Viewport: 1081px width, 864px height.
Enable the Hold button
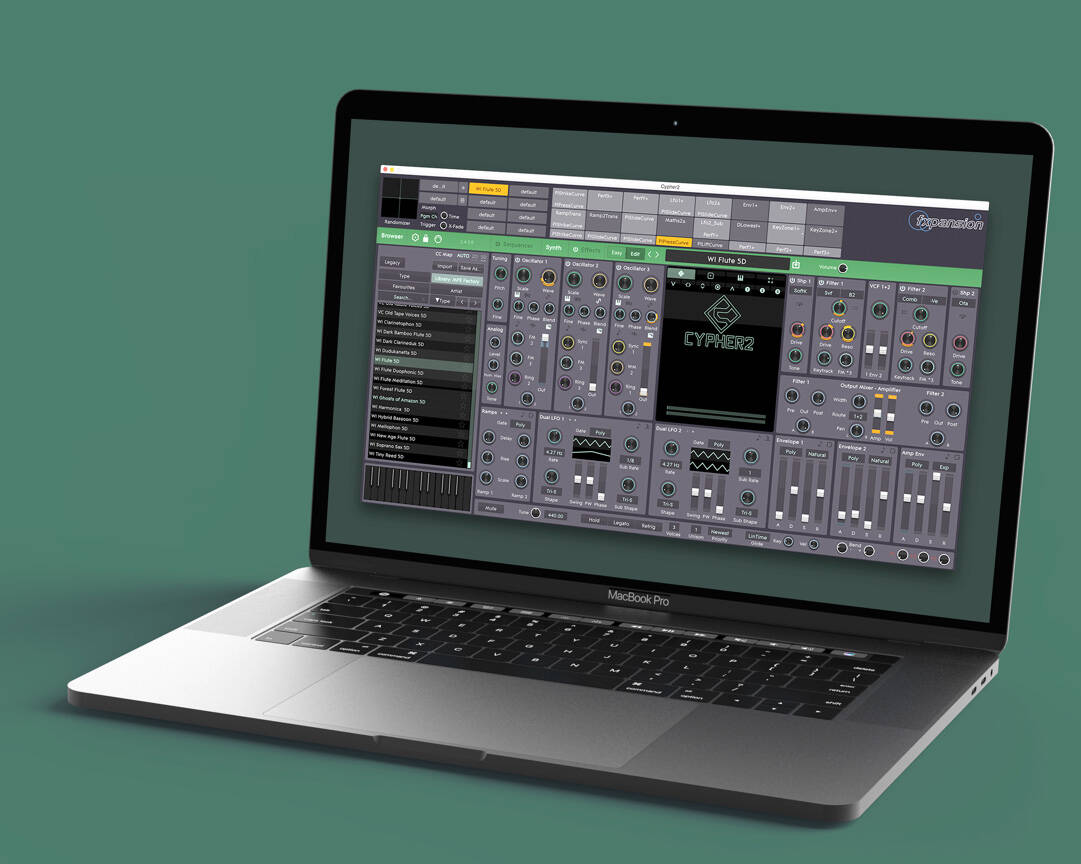(594, 520)
